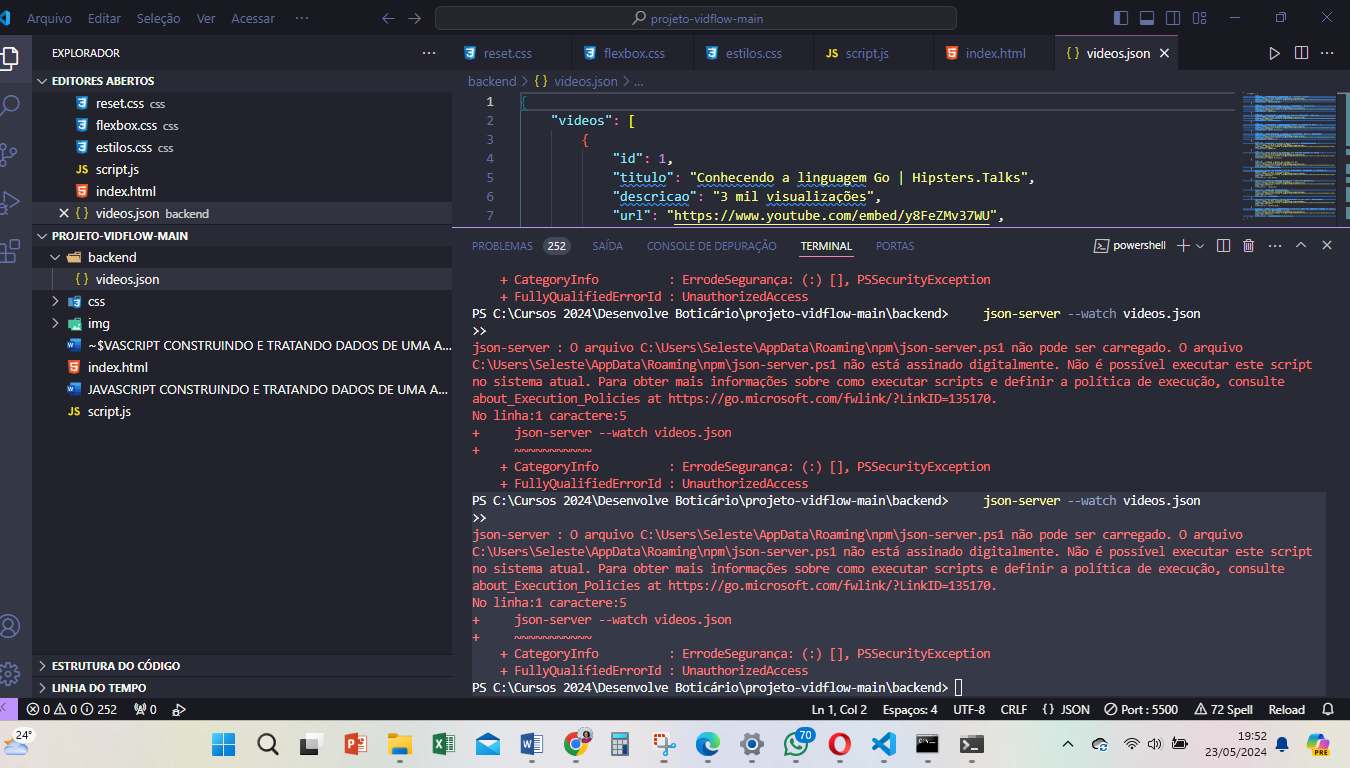
Task: Go back with the navigation arrow
Action: (389, 18)
